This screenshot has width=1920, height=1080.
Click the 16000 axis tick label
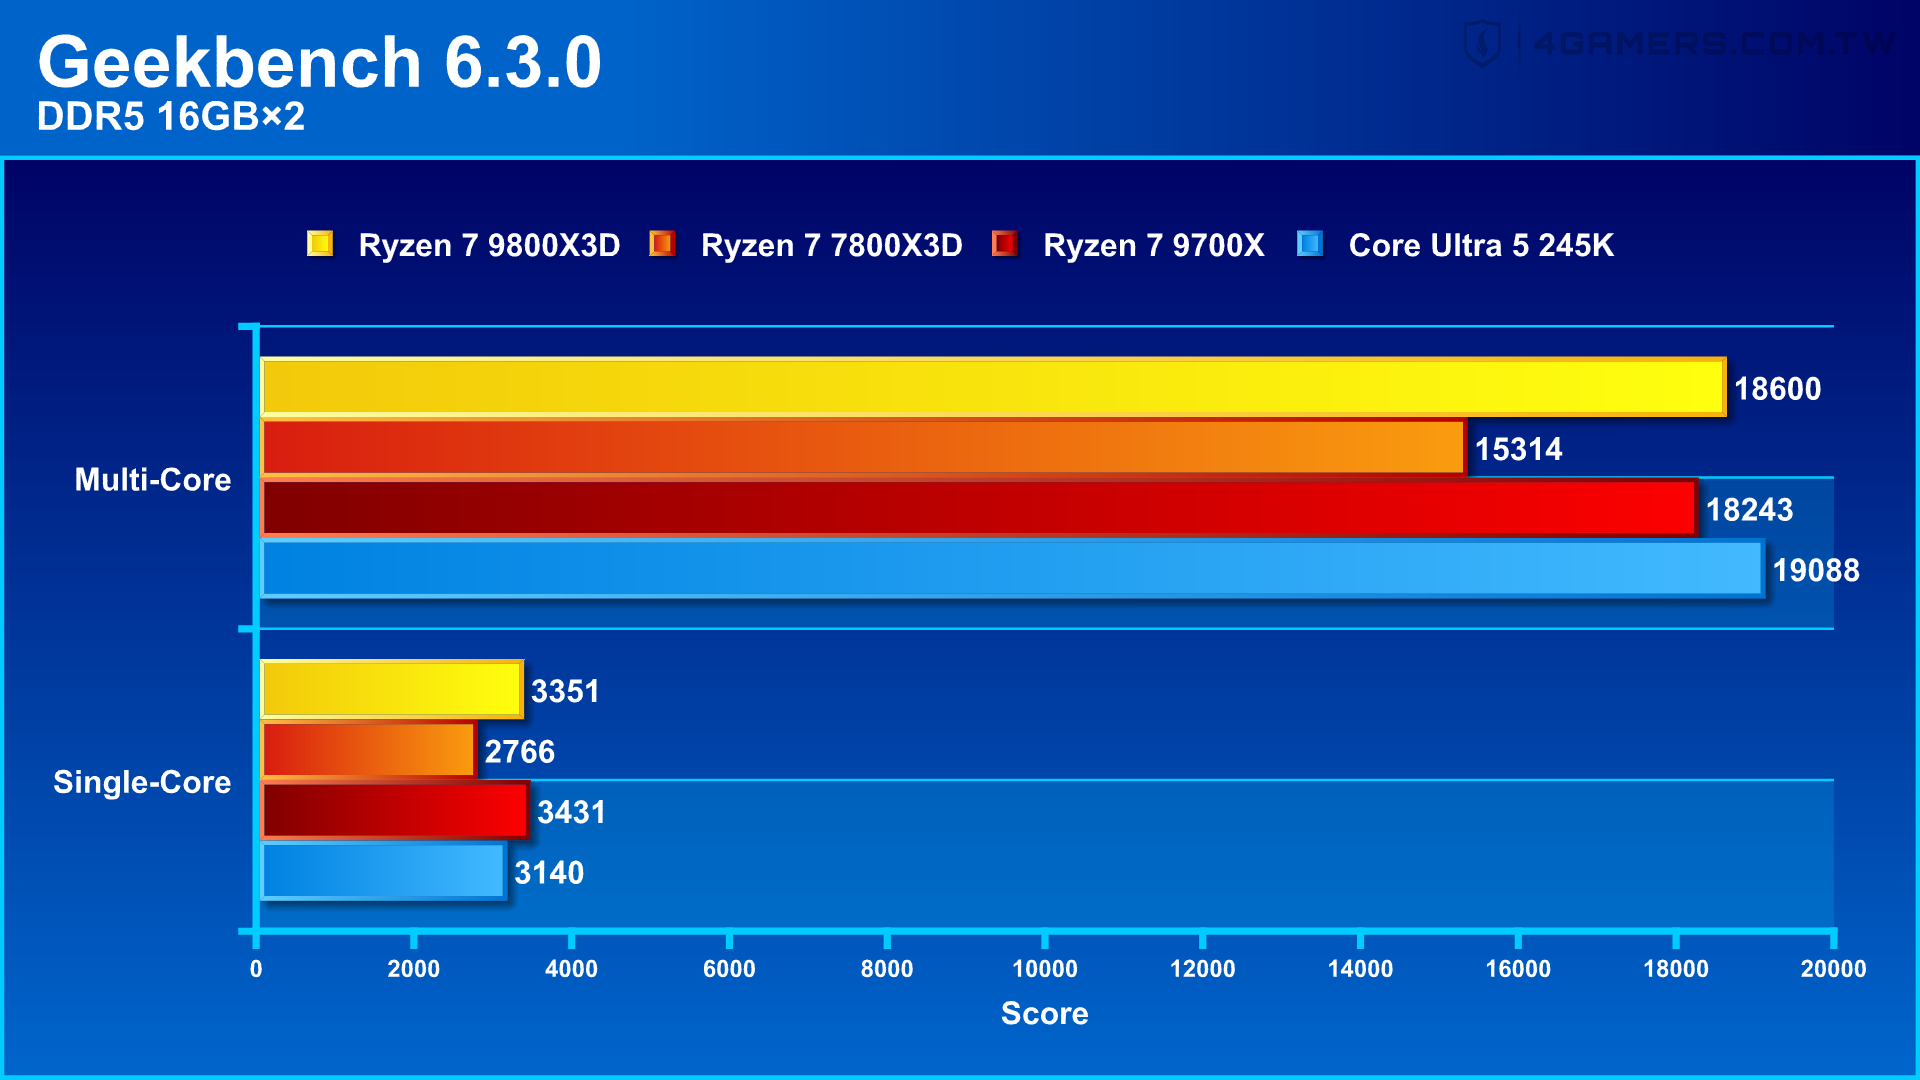click(x=1518, y=969)
